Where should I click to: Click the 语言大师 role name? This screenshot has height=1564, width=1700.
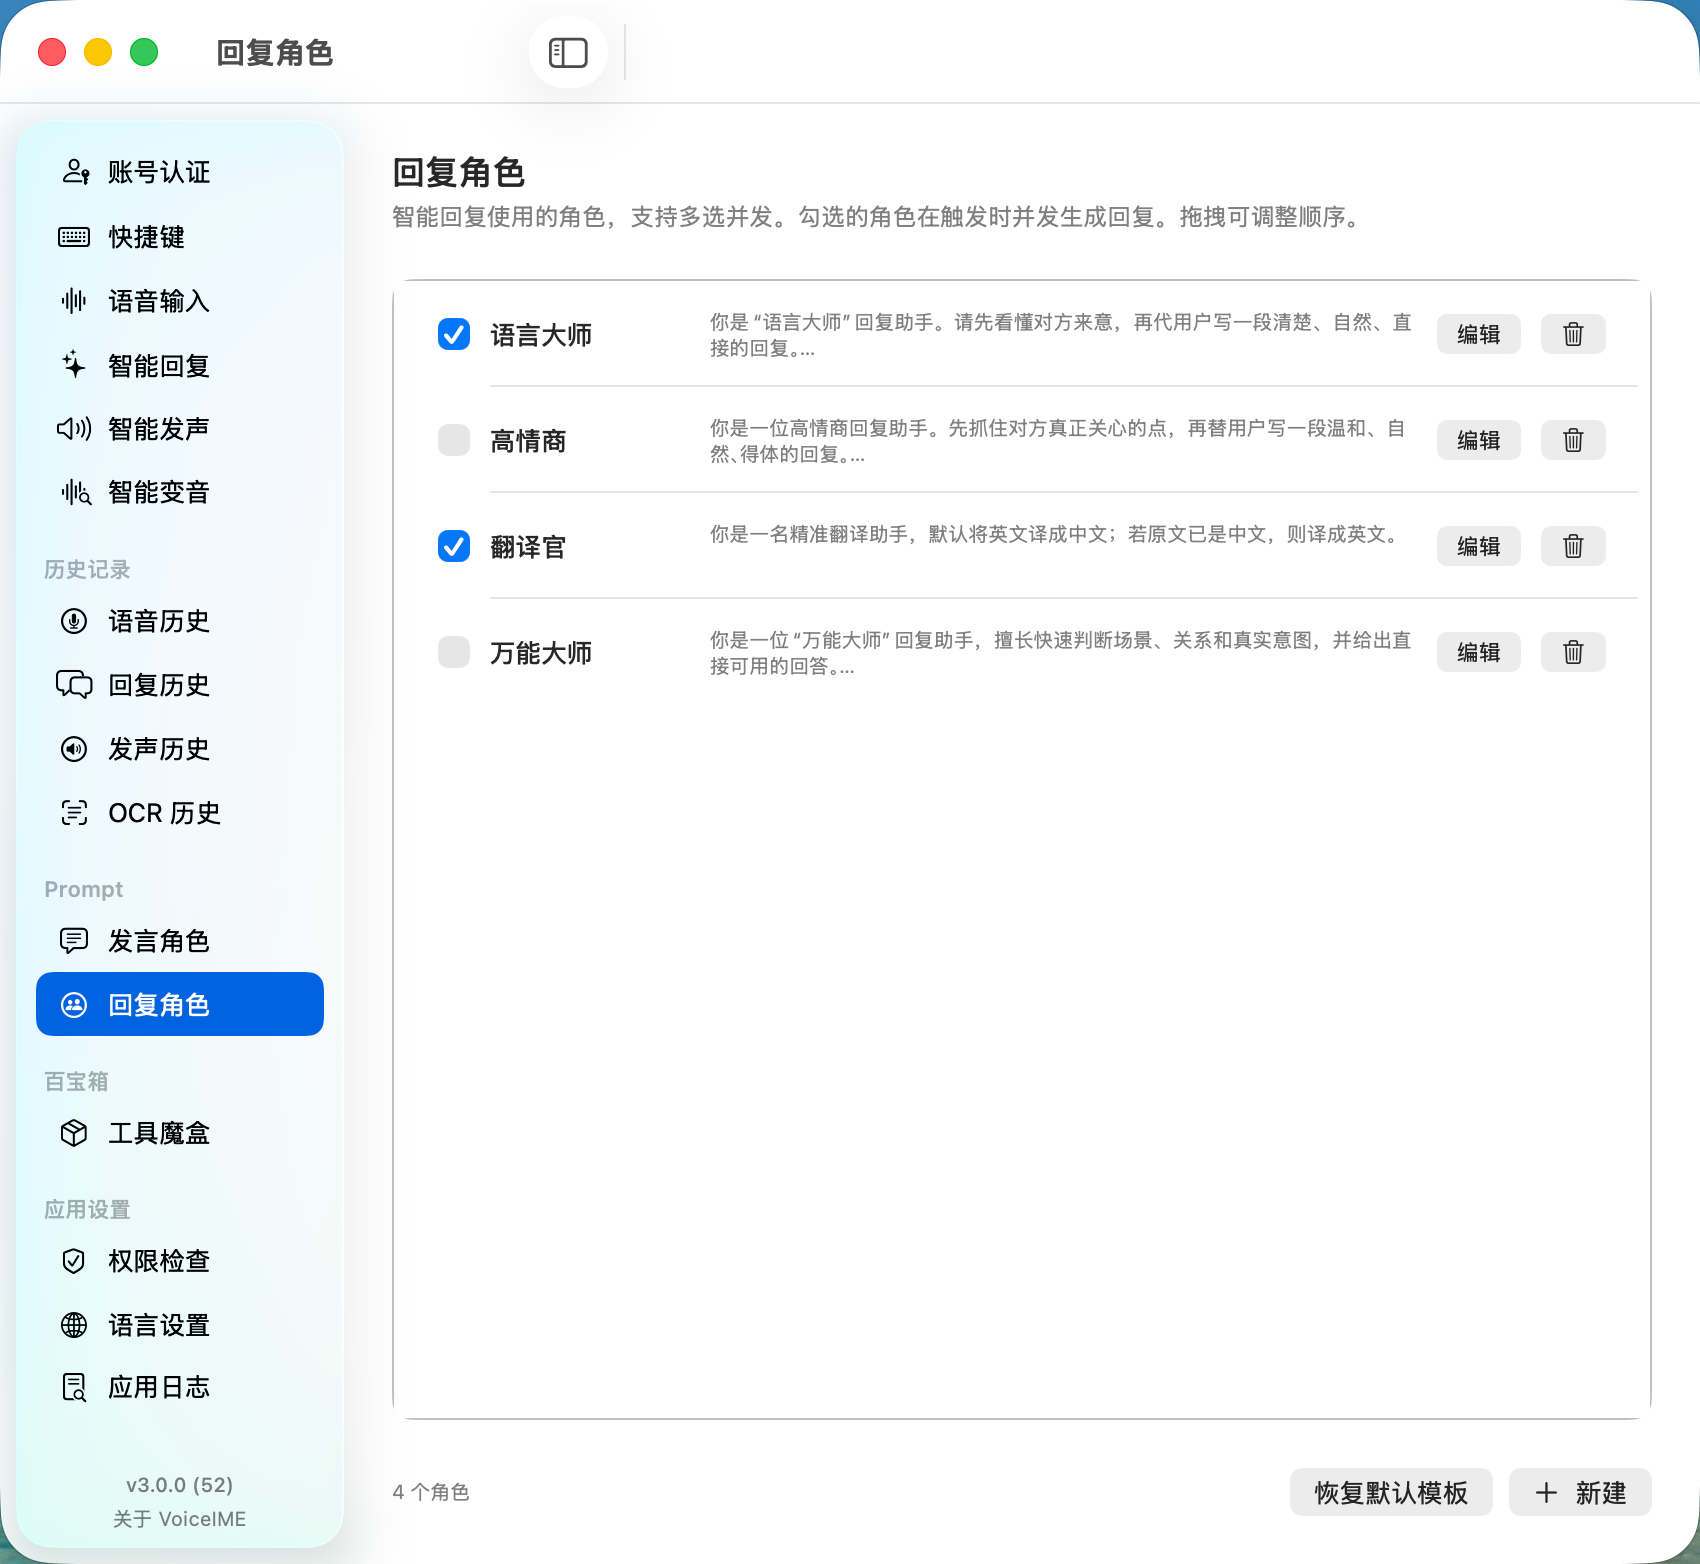coord(541,335)
